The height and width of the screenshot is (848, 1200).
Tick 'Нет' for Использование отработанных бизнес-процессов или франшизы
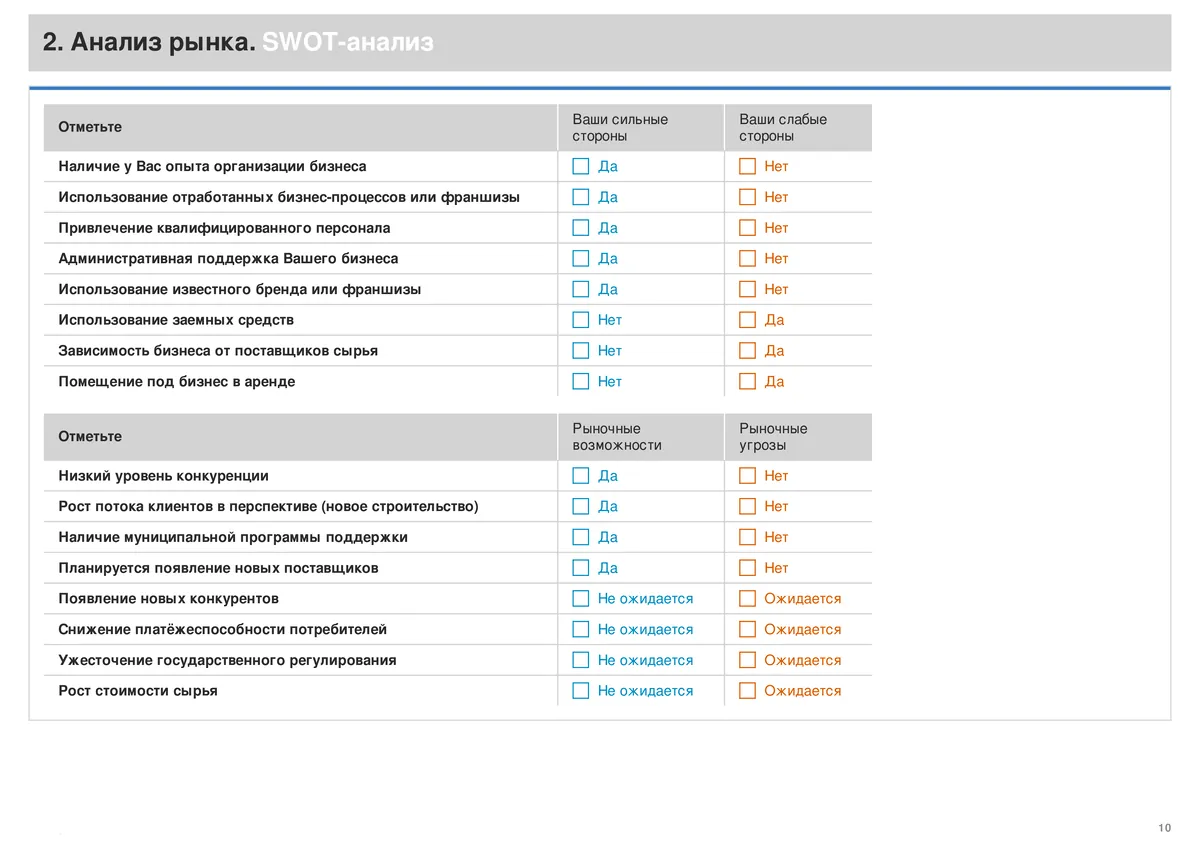[747, 197]
